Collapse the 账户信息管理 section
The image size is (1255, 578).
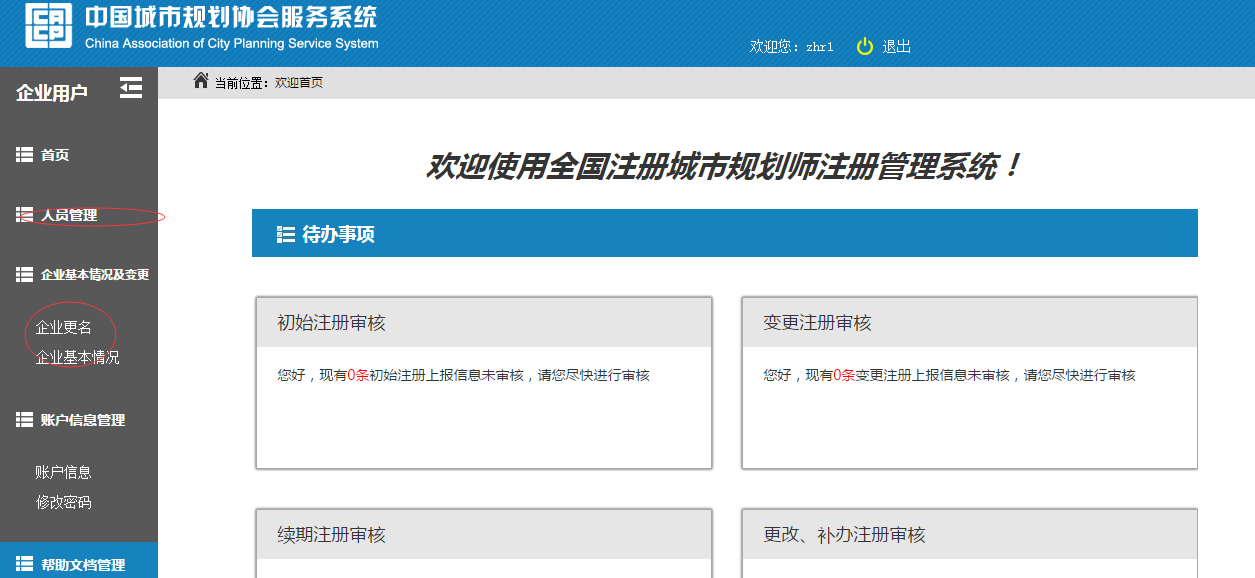82,420
